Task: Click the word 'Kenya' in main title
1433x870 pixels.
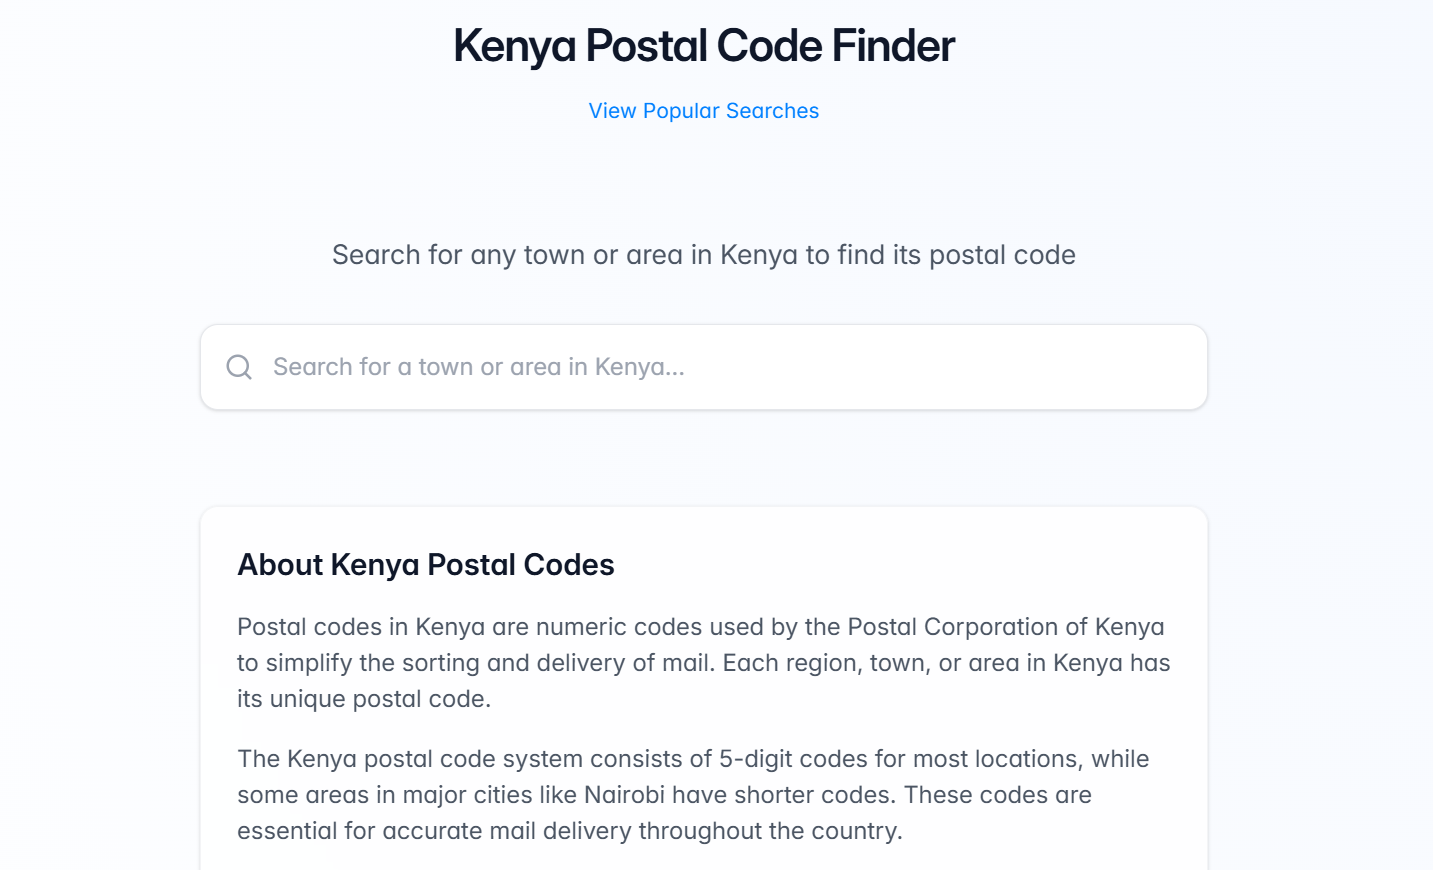Action: [514, 46]
